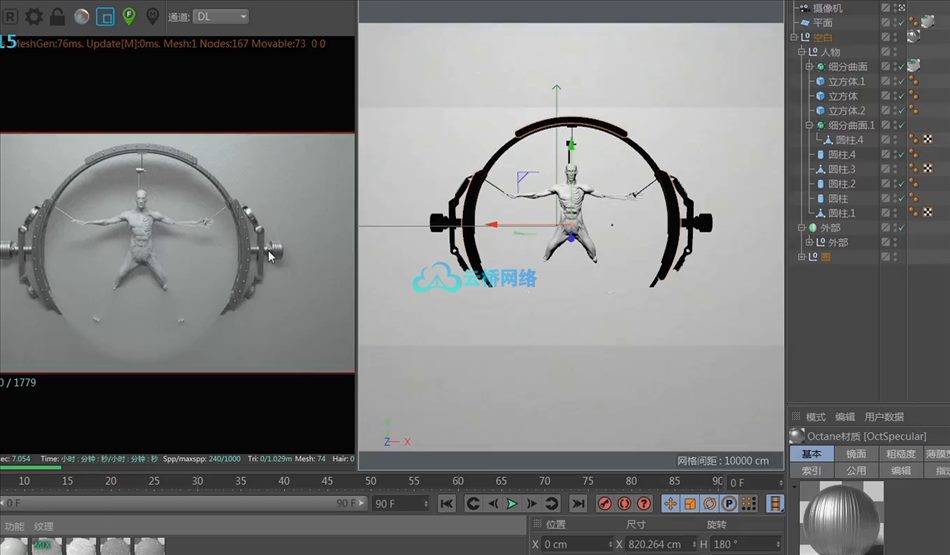Click stepper arrows of 0 F frame field
The image size is (950, 555).
(x=780, y=483)
